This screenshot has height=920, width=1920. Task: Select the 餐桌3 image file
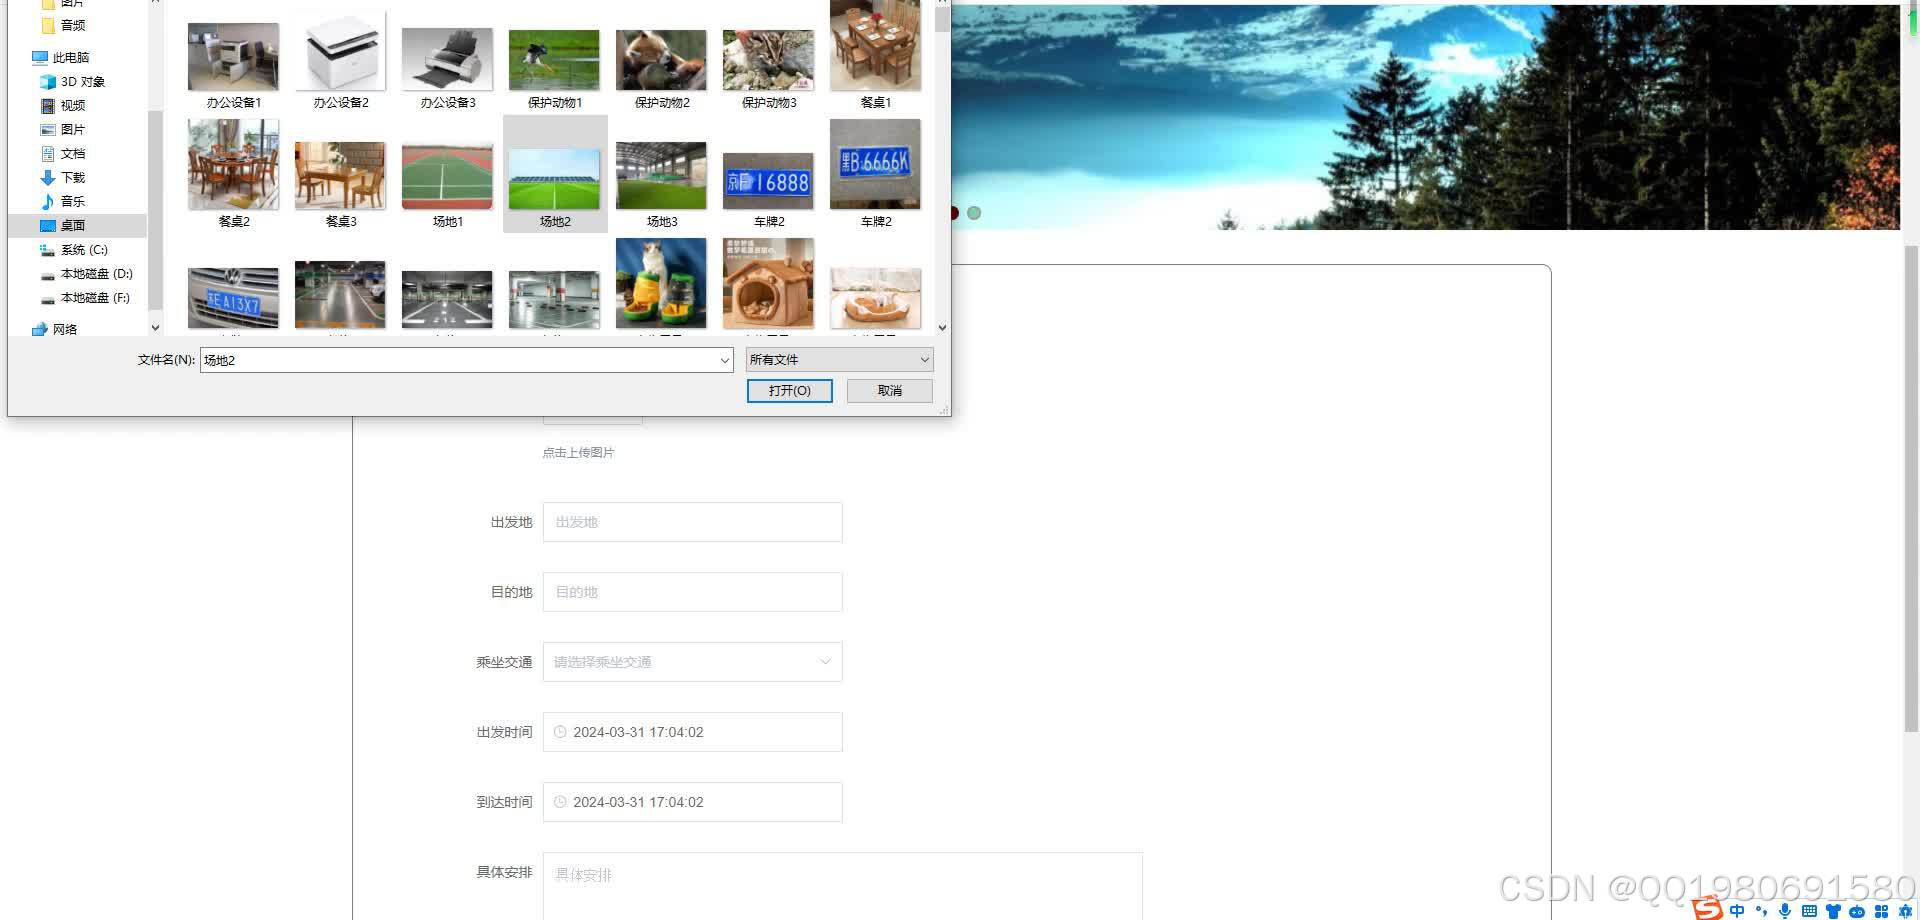(340, 184)
